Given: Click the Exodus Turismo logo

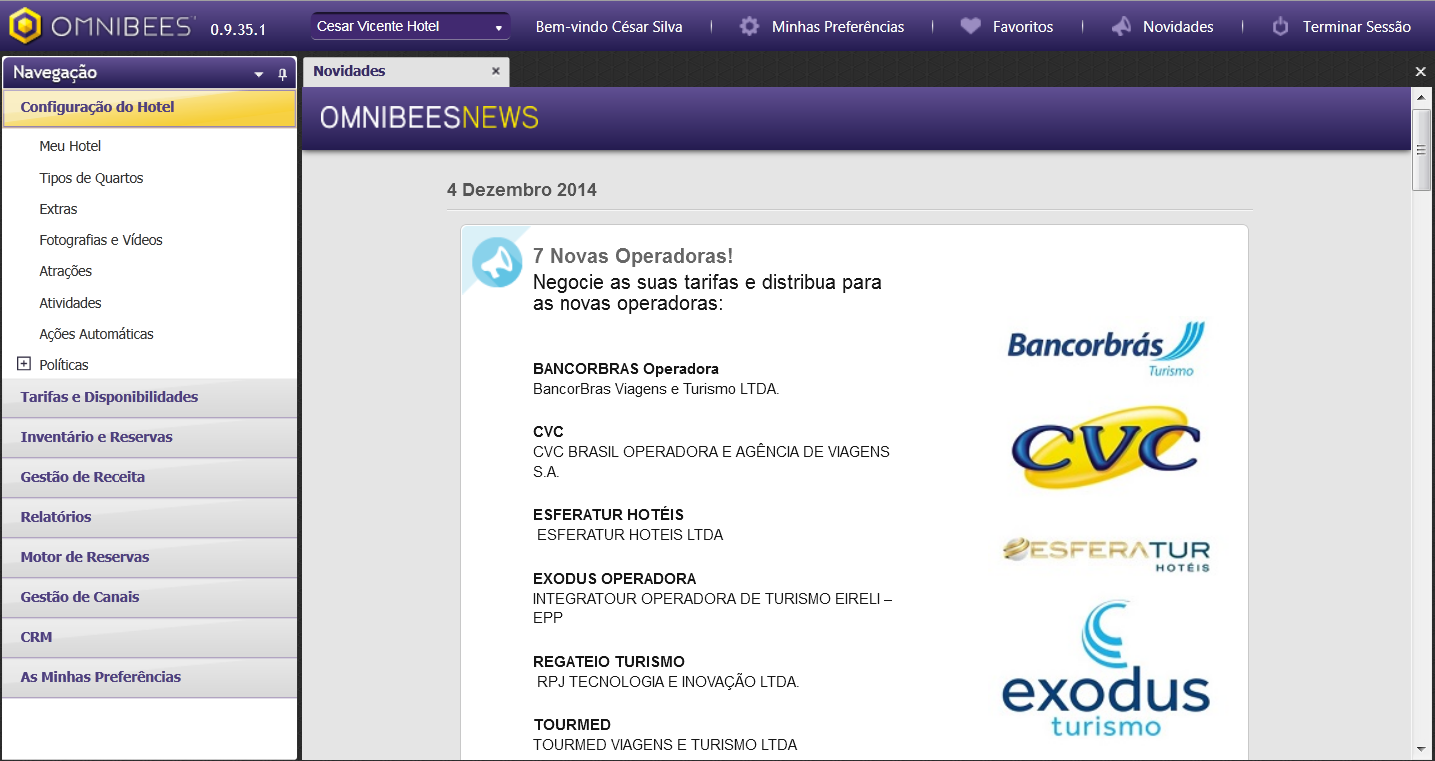Looking at the screenshot, I should point(1106,668).
